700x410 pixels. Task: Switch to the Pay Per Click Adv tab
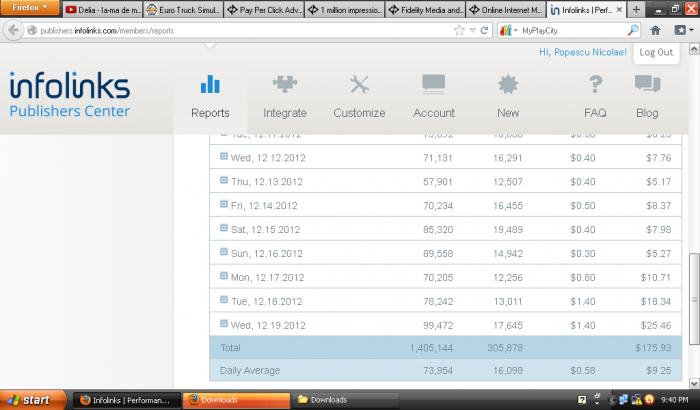pyautogui.click(x=264, y=9)
